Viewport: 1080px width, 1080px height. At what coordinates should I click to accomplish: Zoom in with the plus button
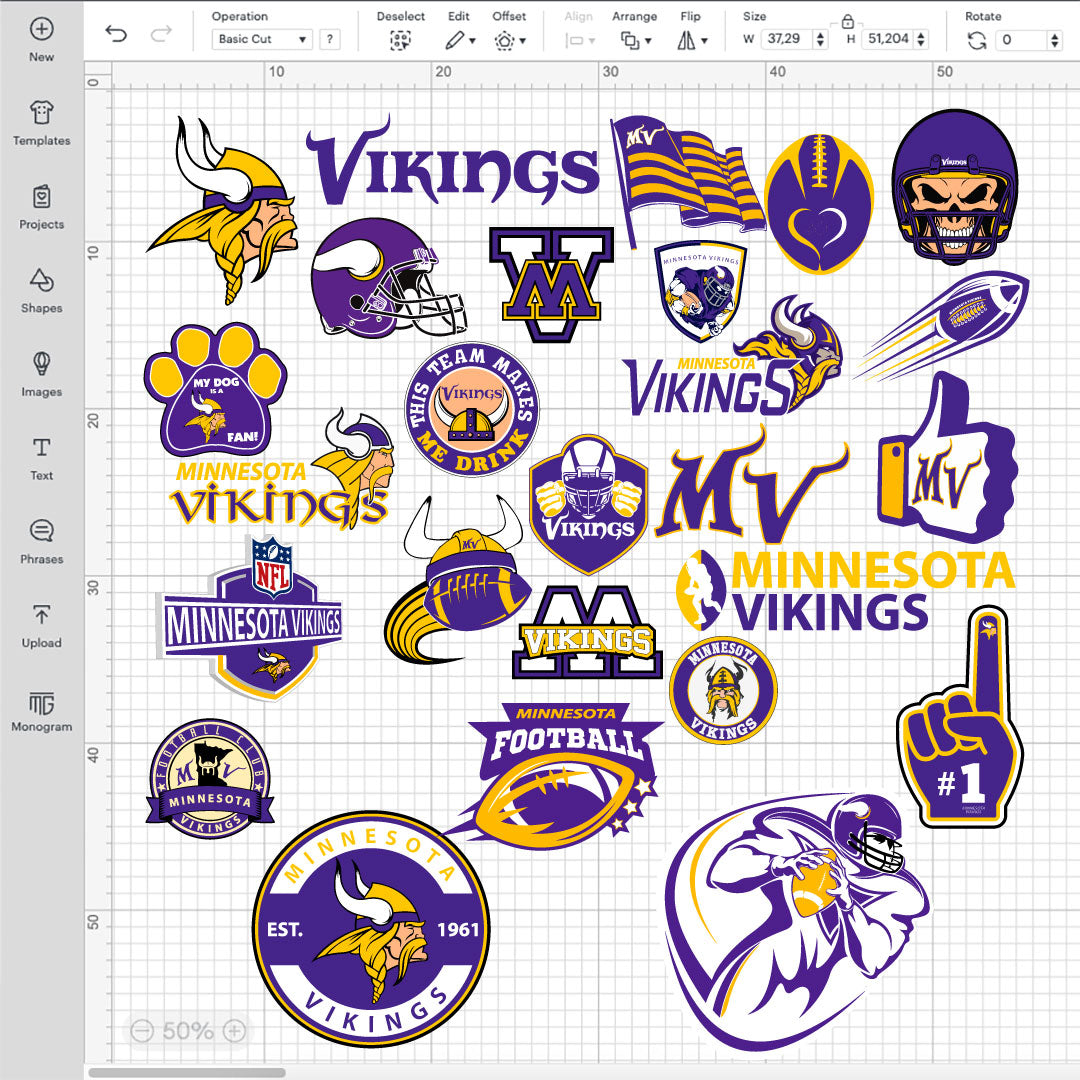tap(235, 1030)
